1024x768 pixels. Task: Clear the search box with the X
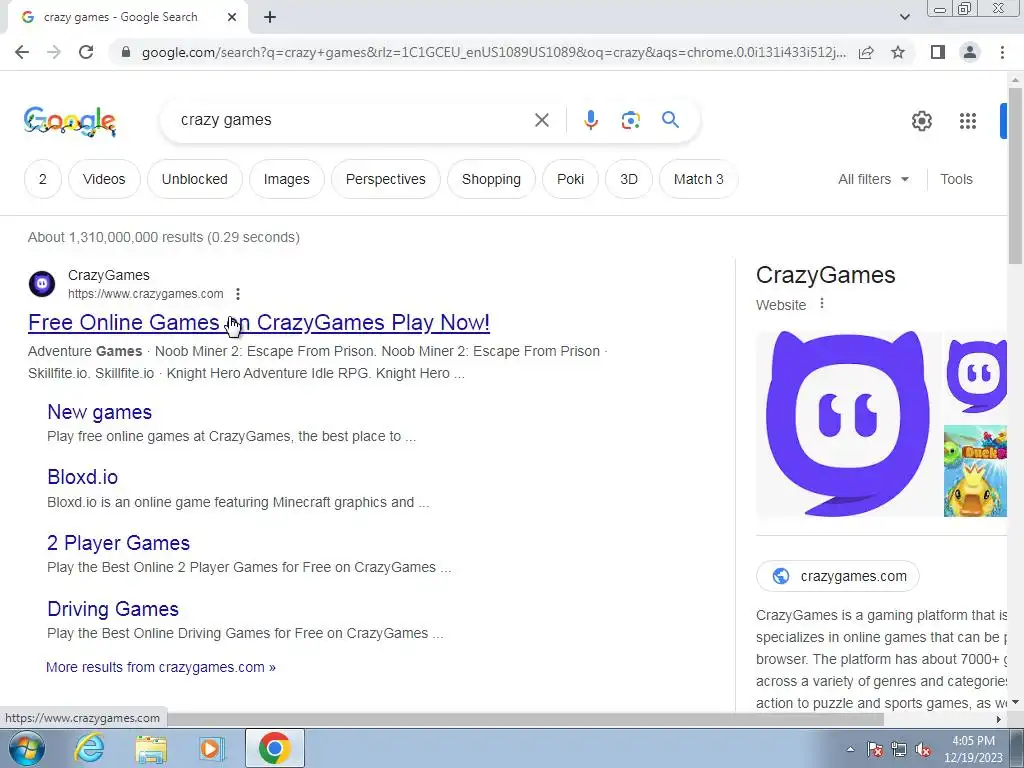[541, 120]
